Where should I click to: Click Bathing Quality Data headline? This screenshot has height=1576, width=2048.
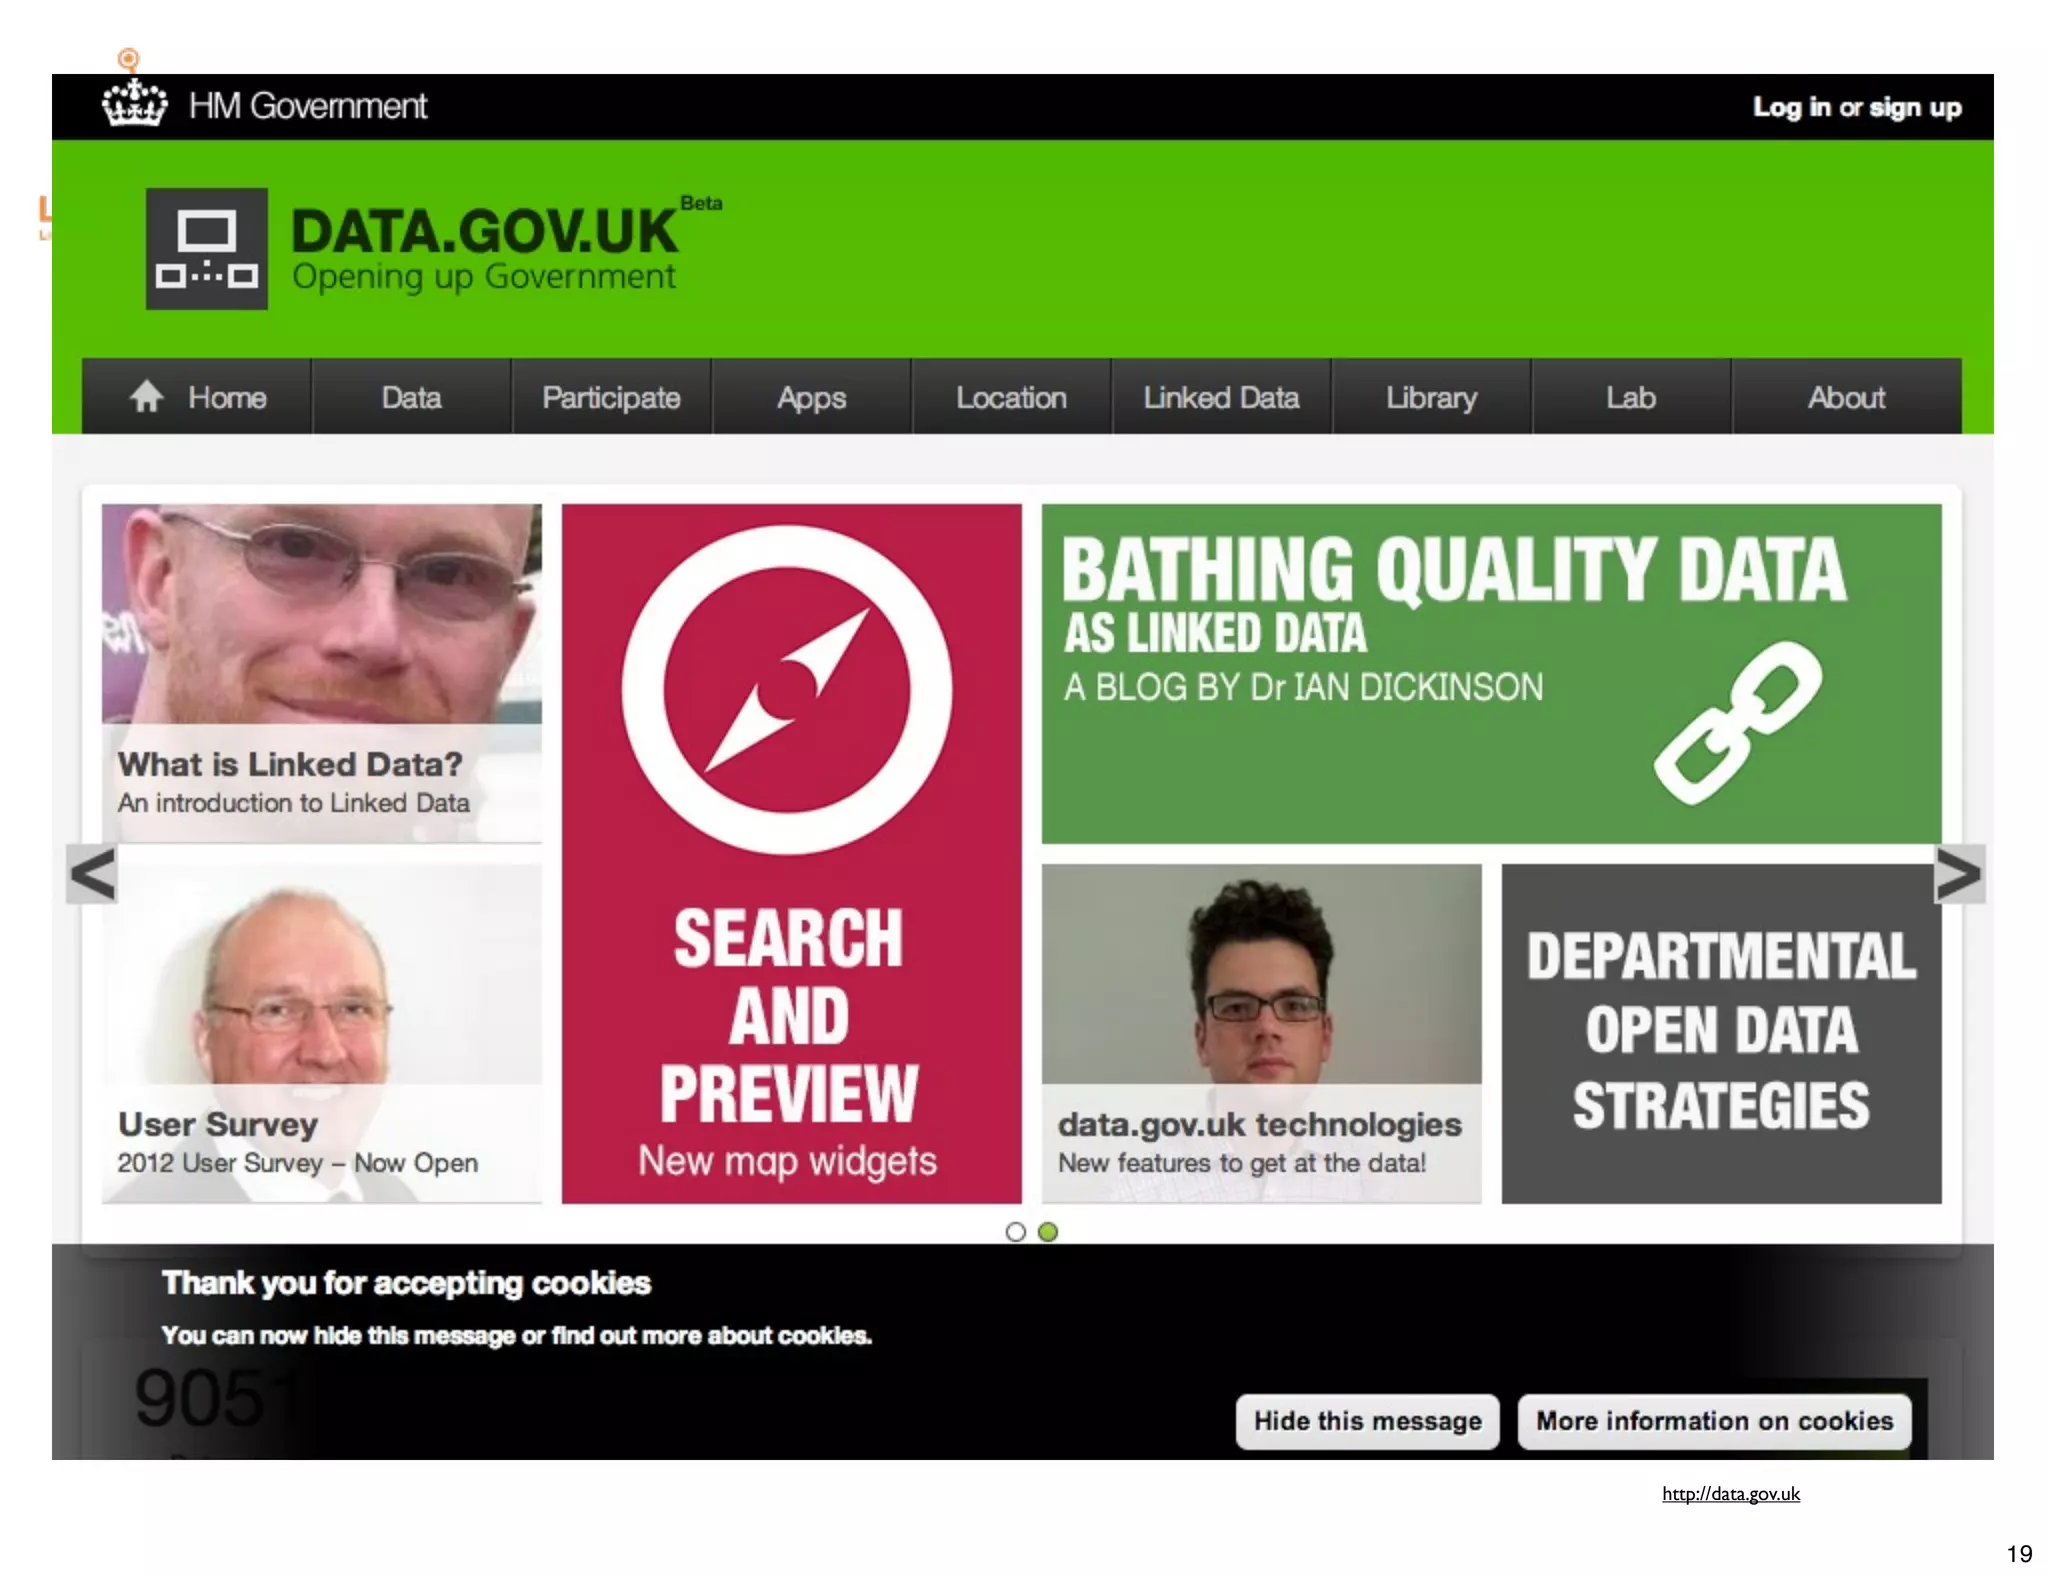click(1453, 569)
